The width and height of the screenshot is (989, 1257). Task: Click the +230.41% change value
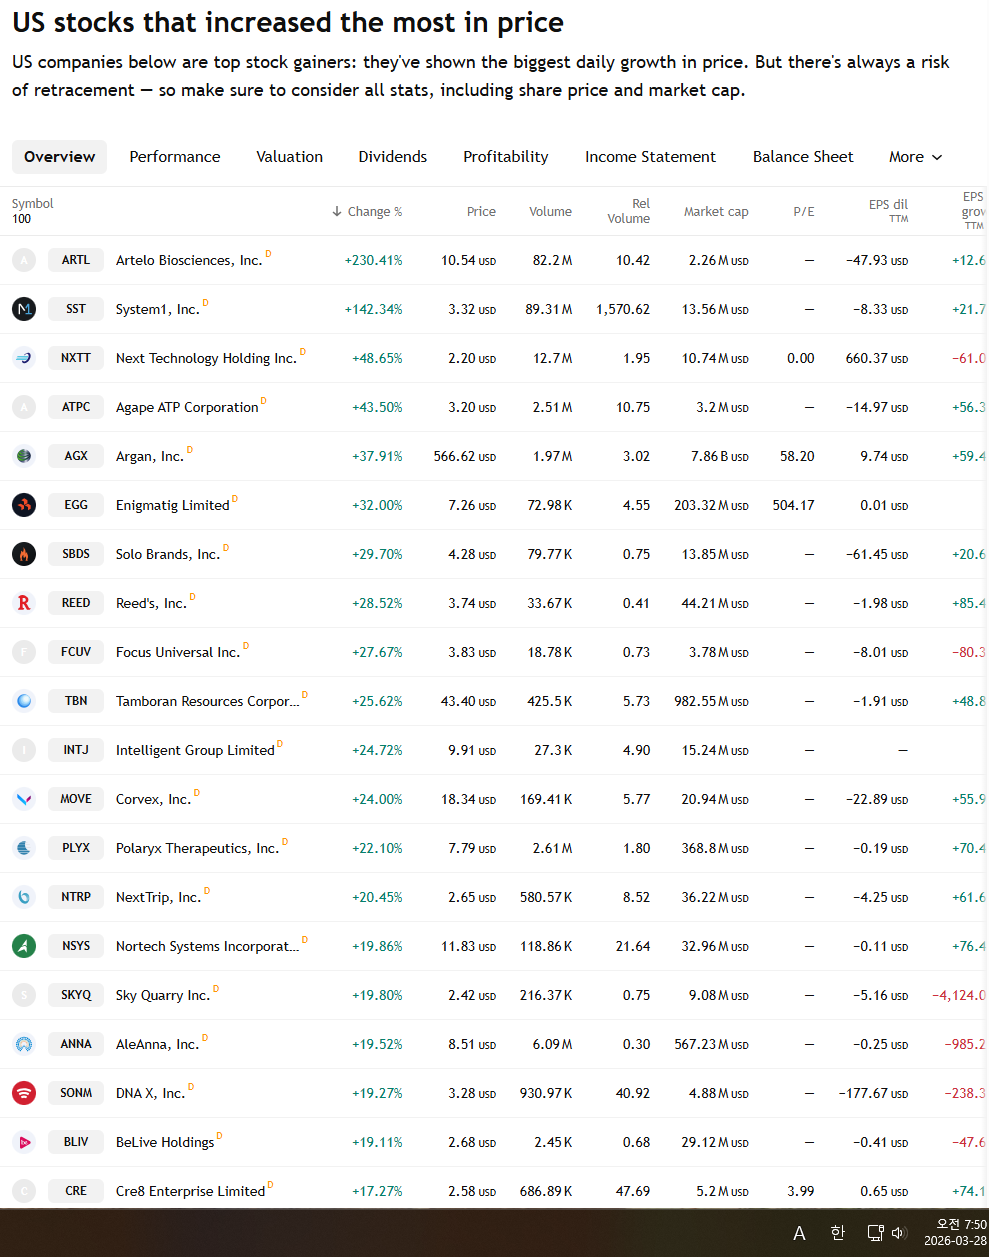tap(374, 260)
